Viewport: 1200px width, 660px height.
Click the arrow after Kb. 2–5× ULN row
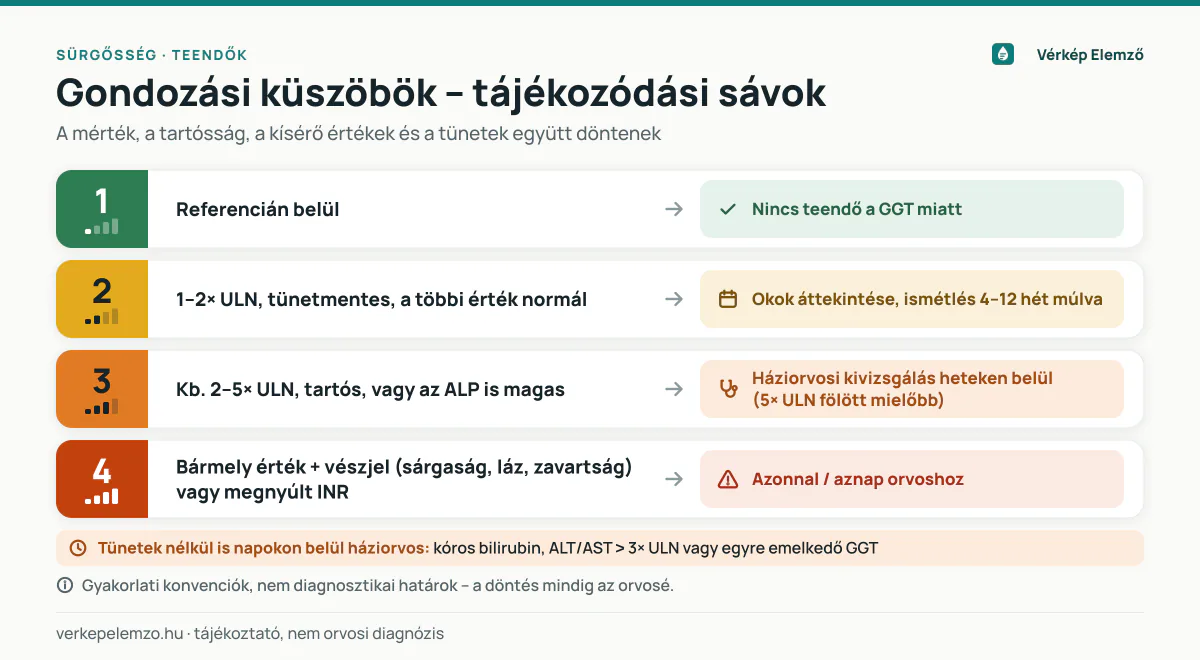click(x=674, y=389)
